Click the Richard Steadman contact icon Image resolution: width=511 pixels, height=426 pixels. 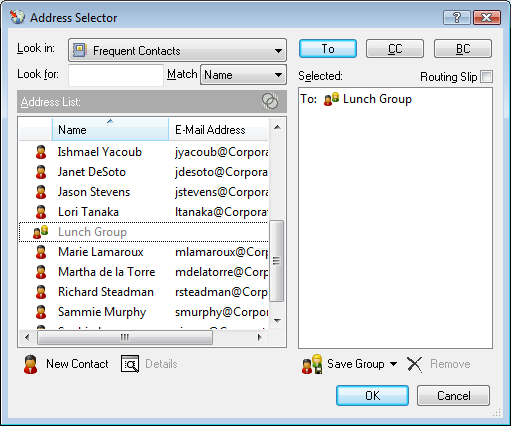(x=41, y=292)
